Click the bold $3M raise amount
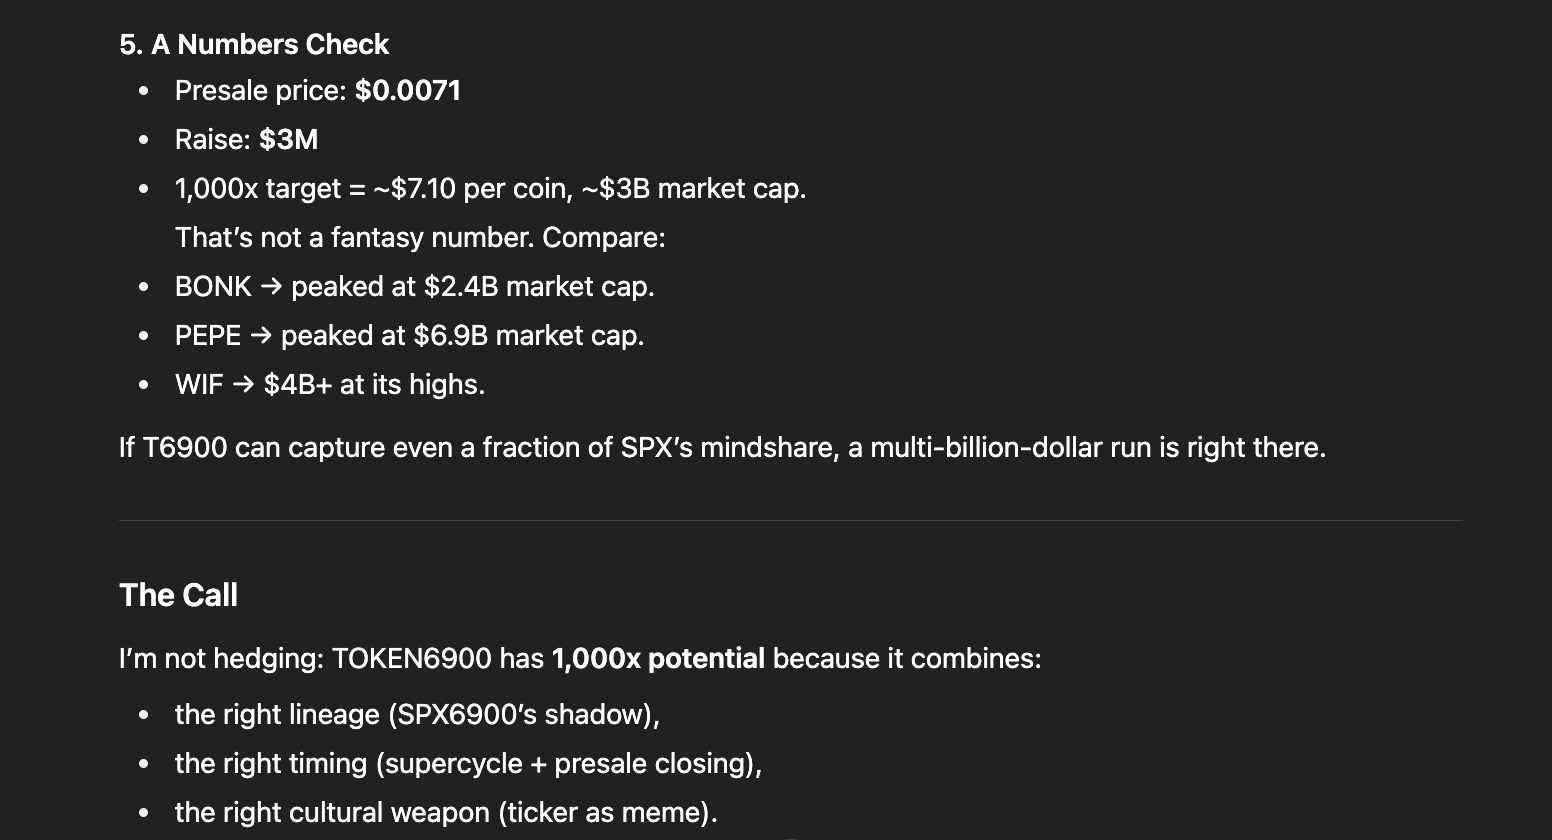Screen dimensions: 1552x840 [289, 140]
